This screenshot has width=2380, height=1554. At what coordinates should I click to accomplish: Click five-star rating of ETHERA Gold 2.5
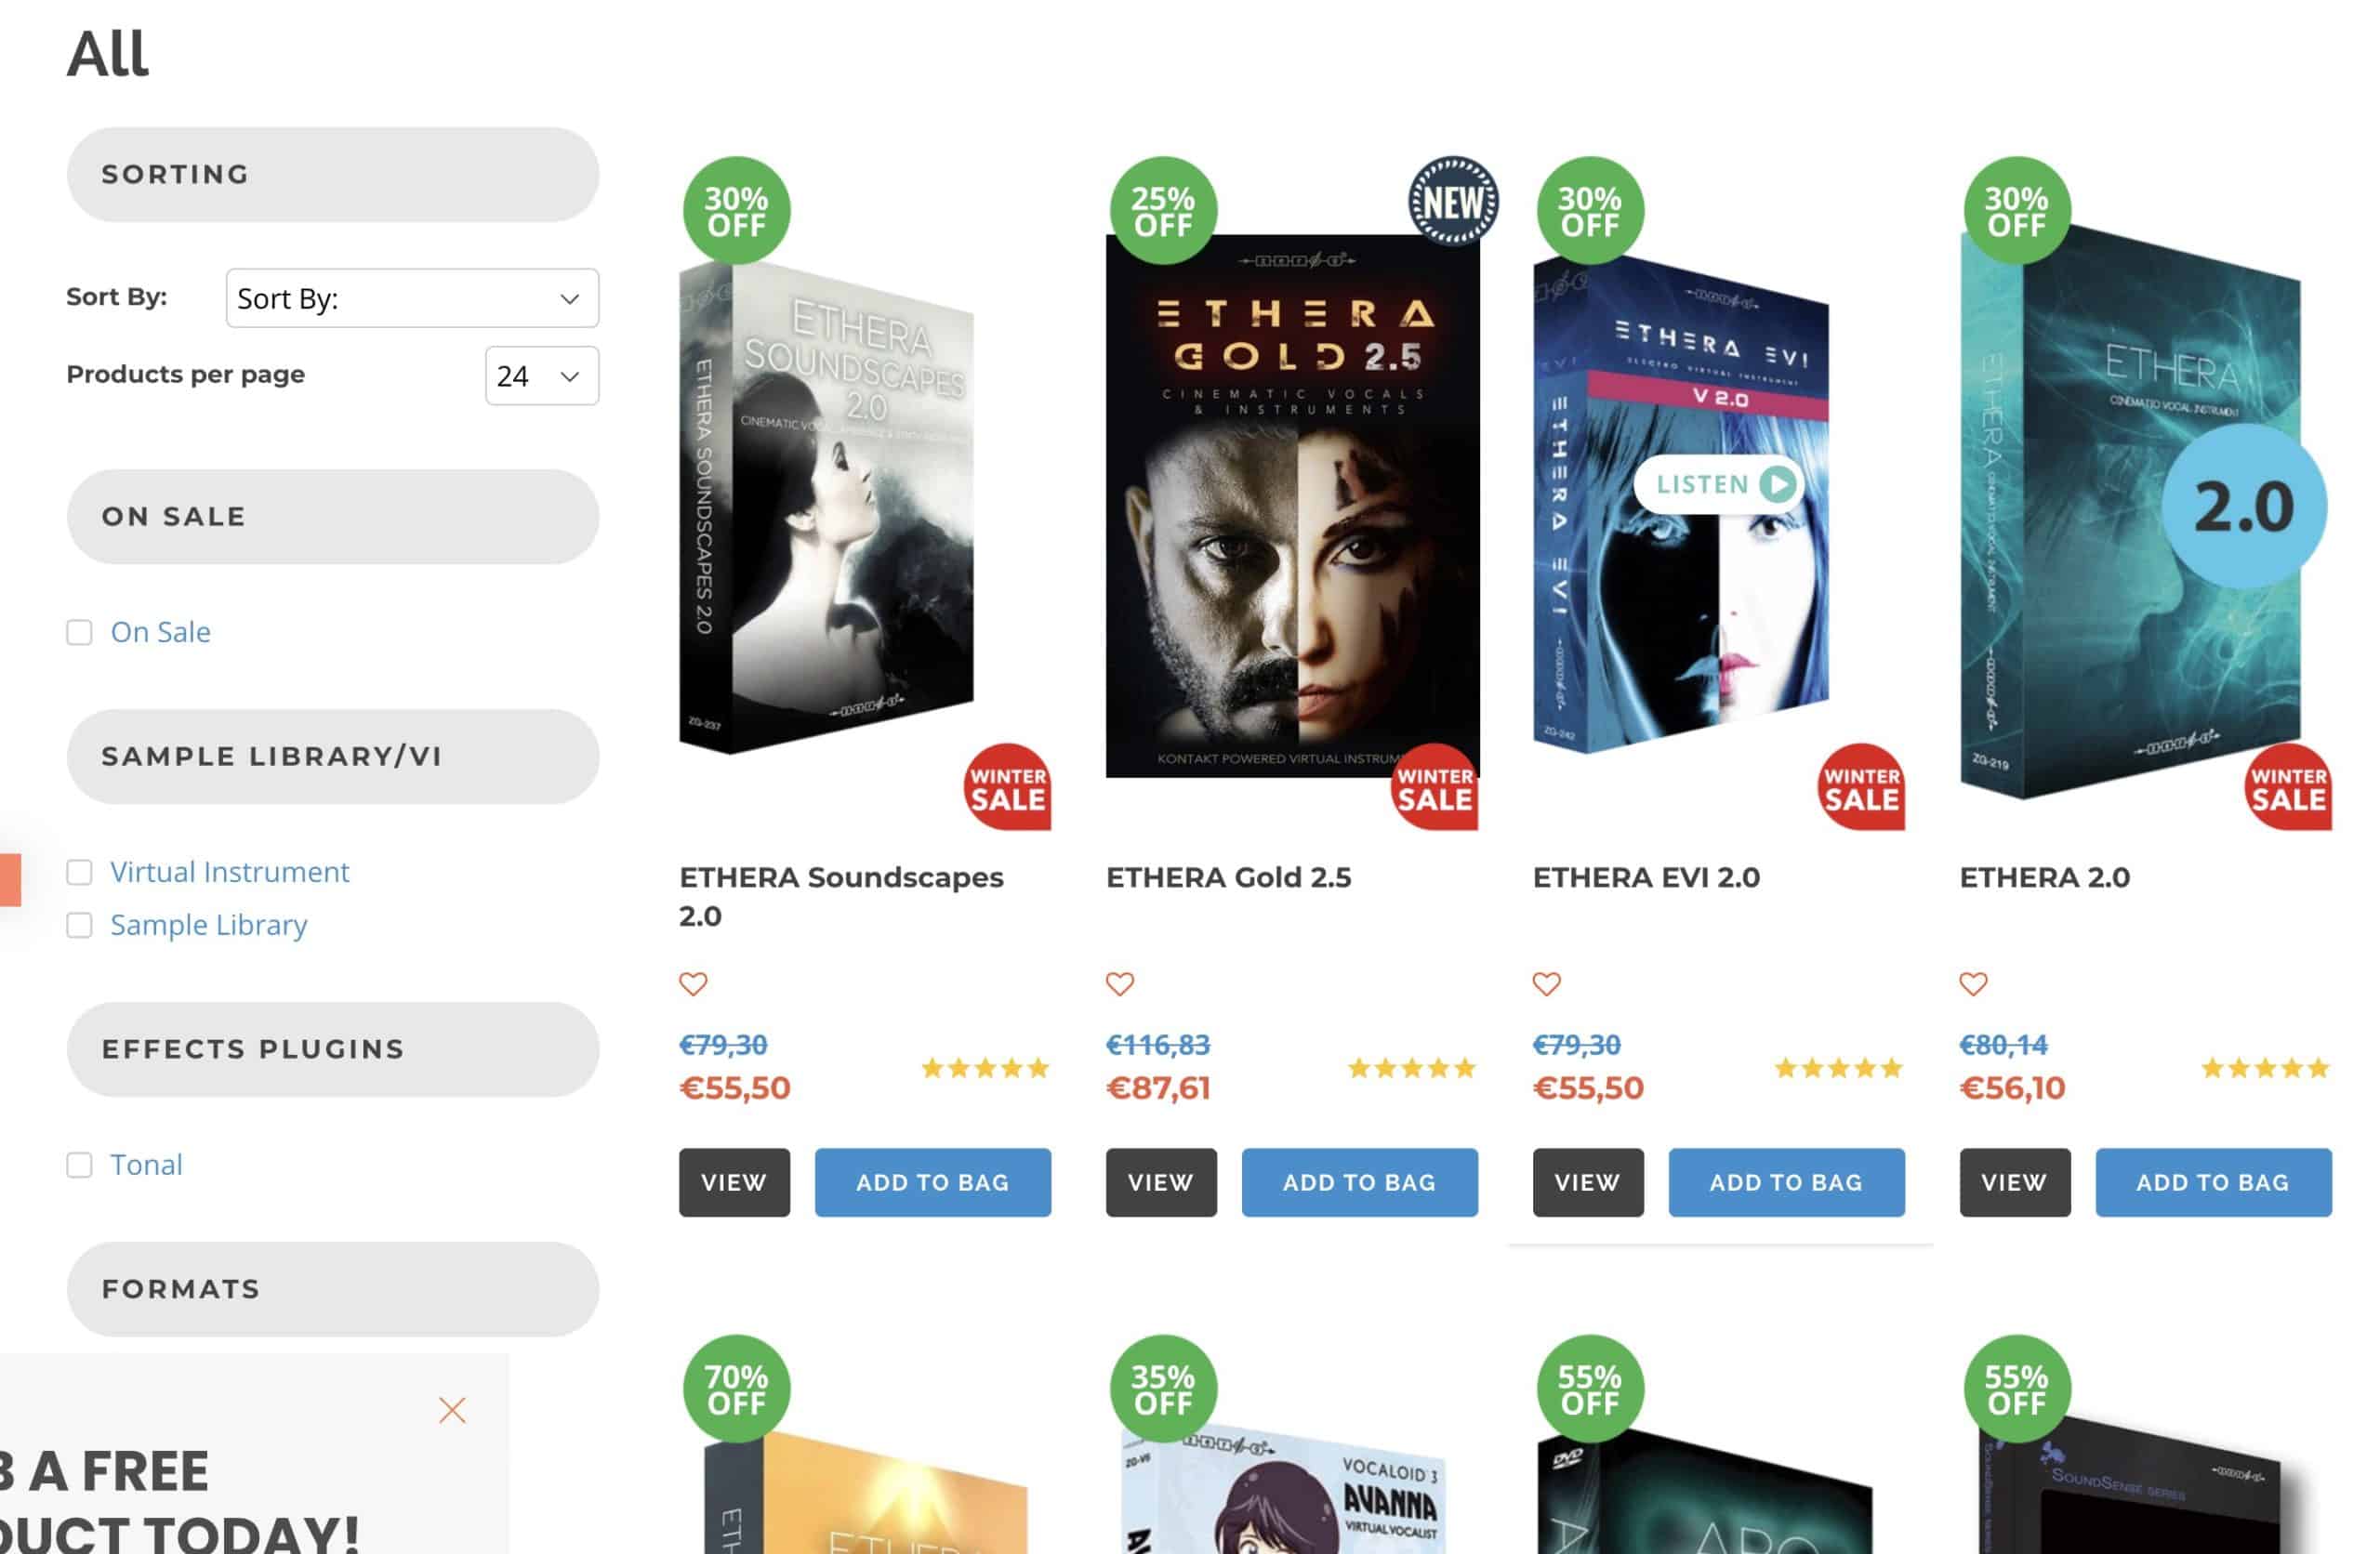1412,1068
